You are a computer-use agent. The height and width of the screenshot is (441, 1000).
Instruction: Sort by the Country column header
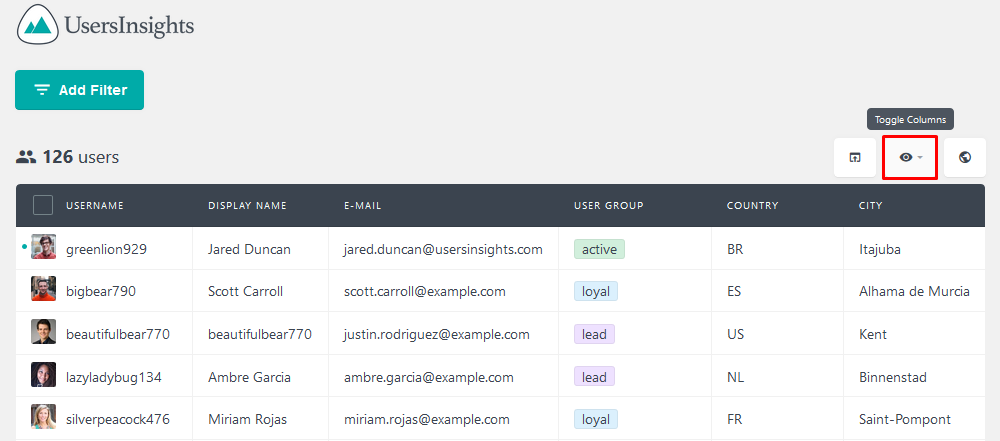pyautogui.click(x=753, y=206)
